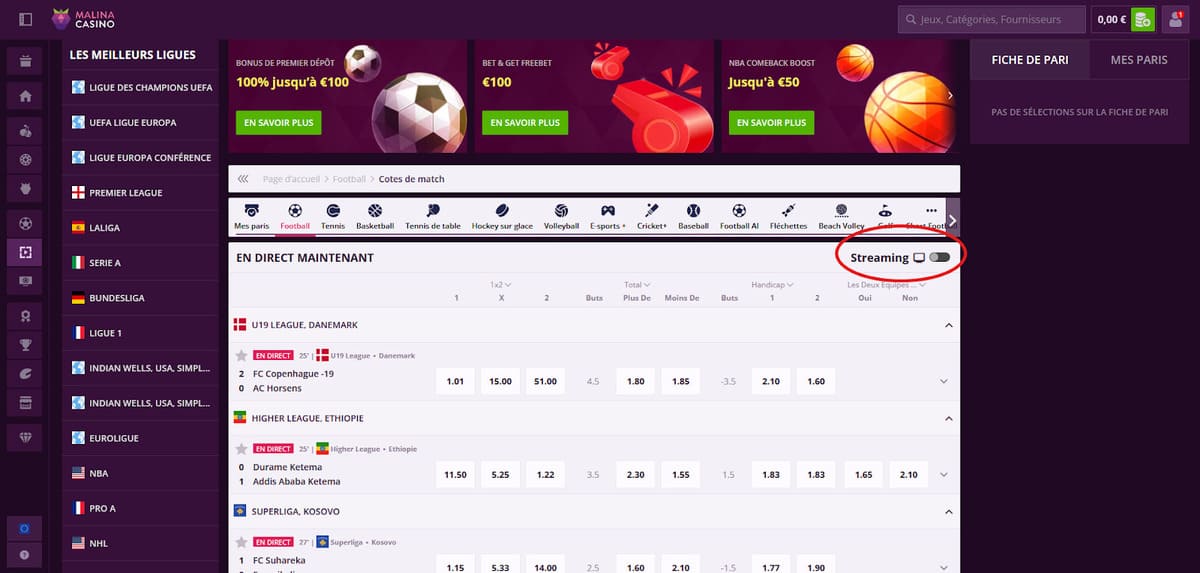Click the Jeux, Catégories, Fournisseurs search field
The height and width of the screenshot is (573, 1200).
992,19
